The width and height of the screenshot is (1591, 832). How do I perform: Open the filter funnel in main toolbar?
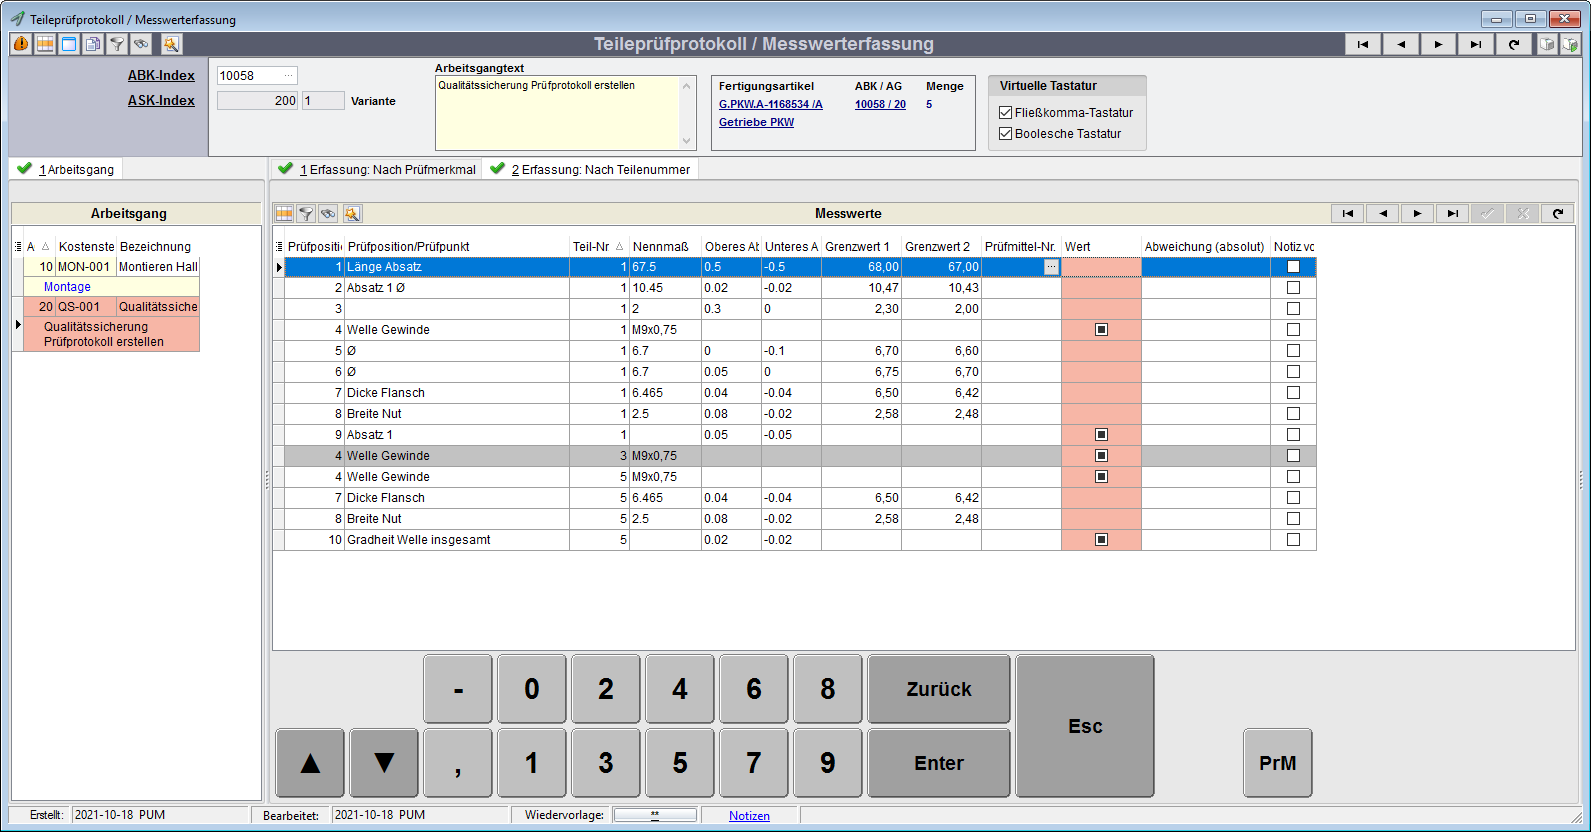117,44
